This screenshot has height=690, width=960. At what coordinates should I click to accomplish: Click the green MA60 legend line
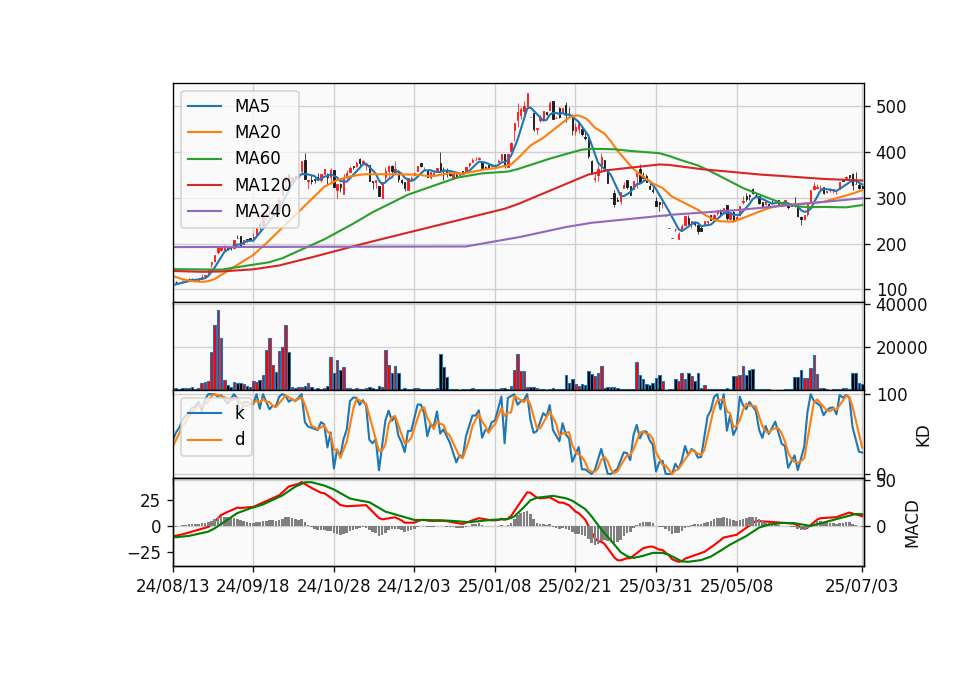point(204,159)
